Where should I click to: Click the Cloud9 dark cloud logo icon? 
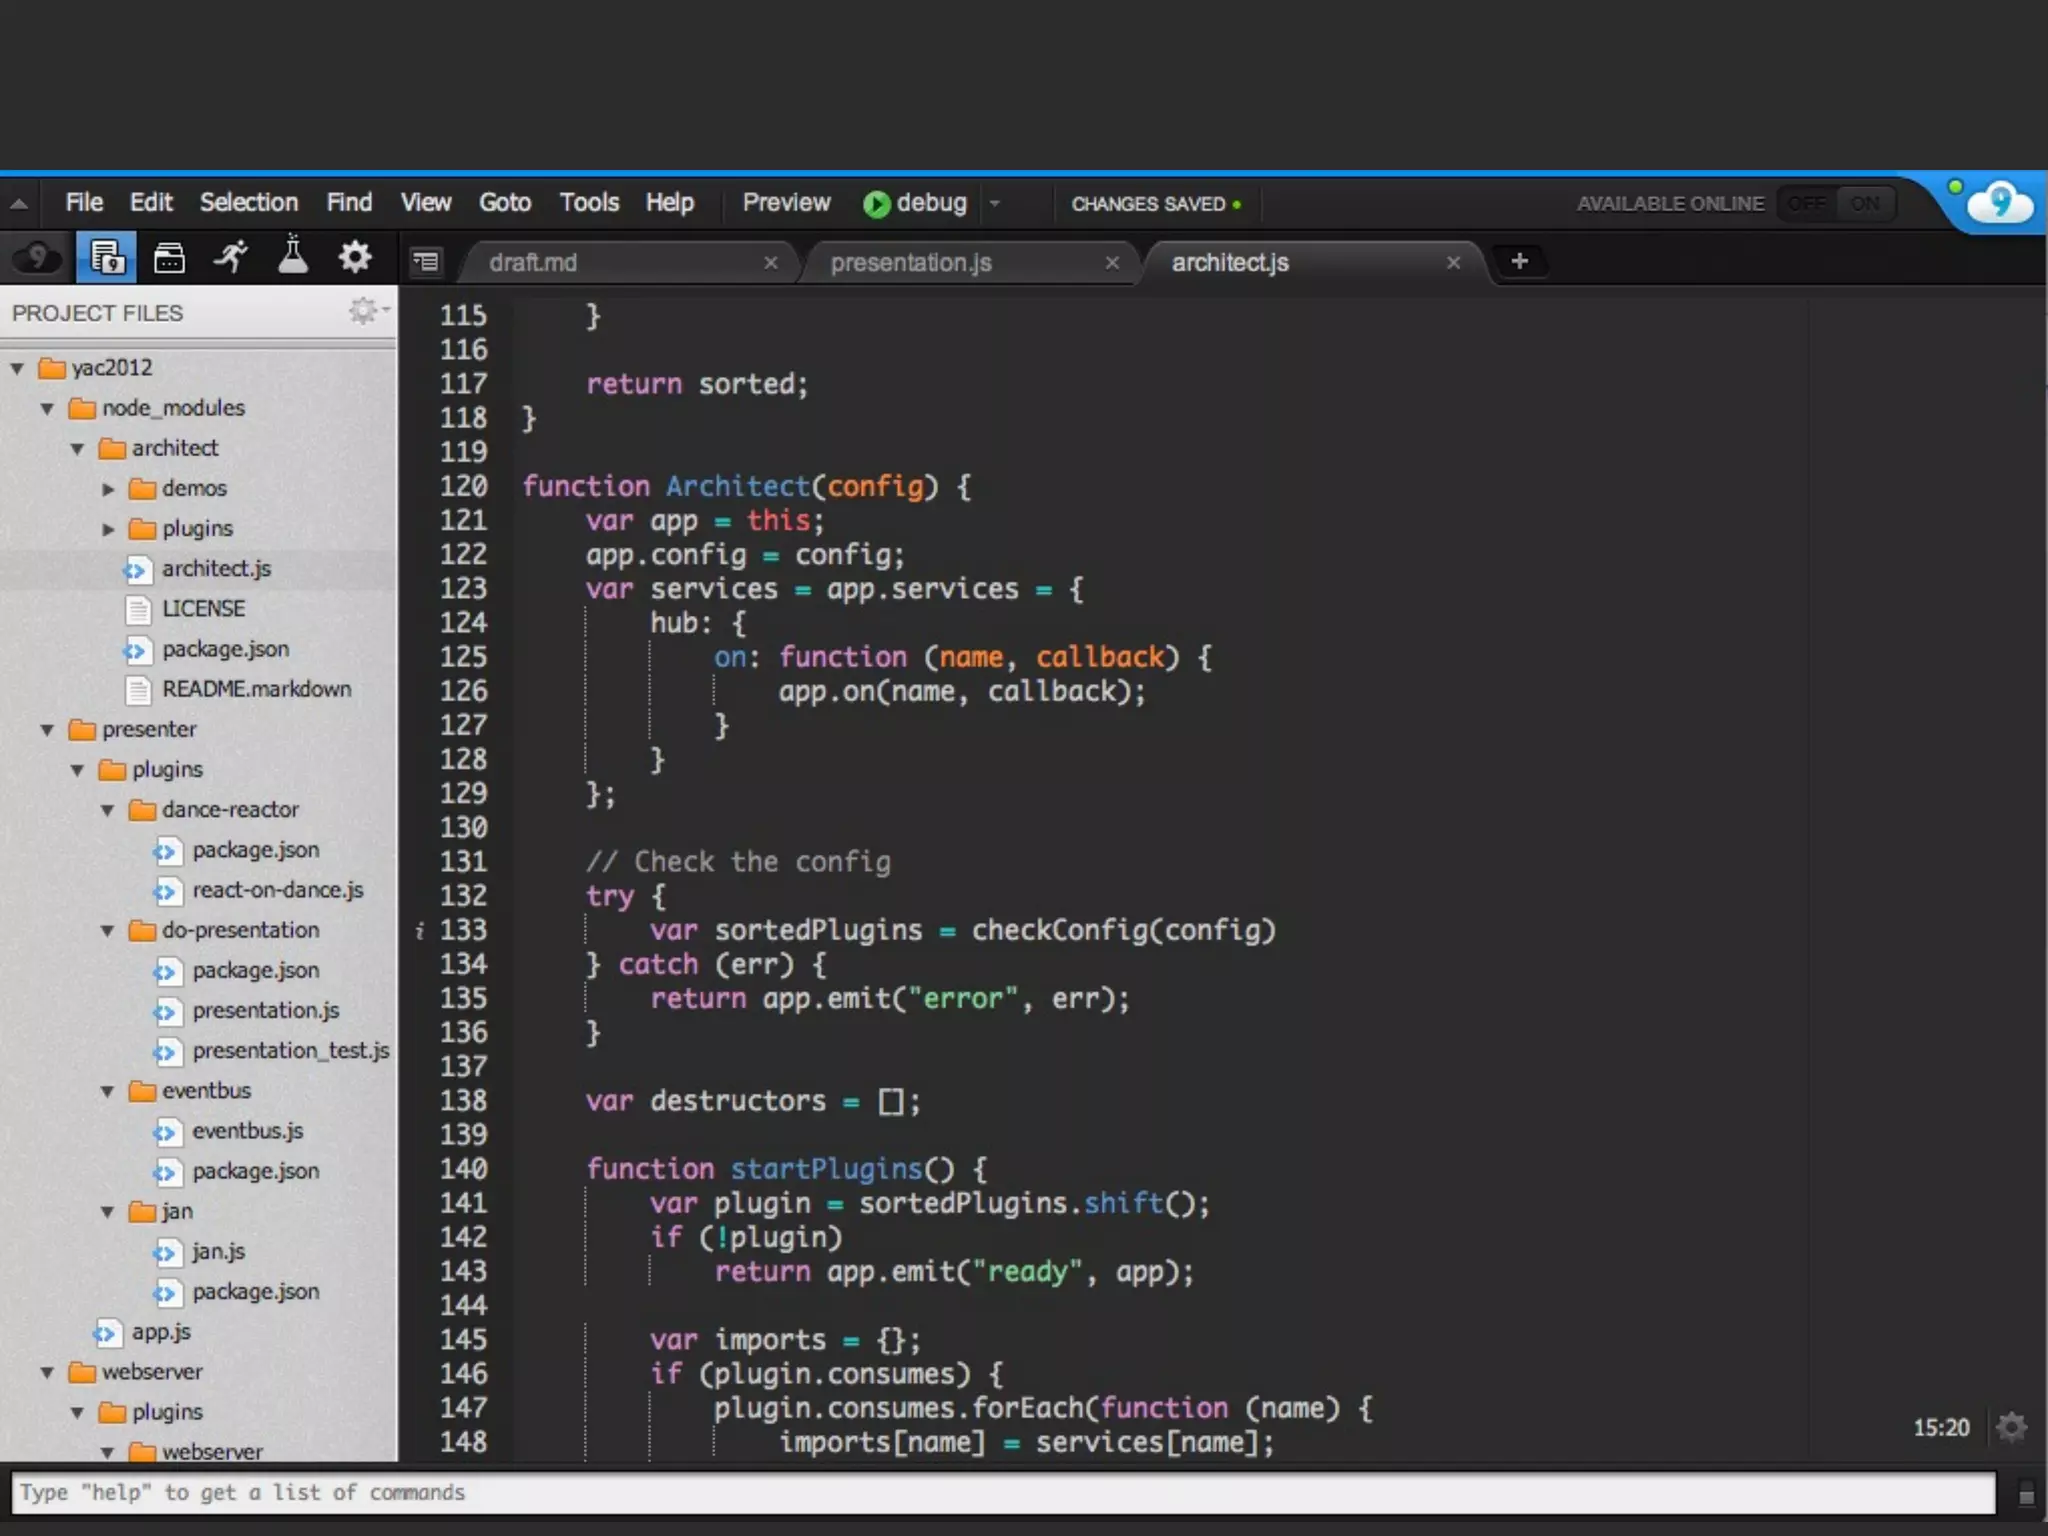37,258
